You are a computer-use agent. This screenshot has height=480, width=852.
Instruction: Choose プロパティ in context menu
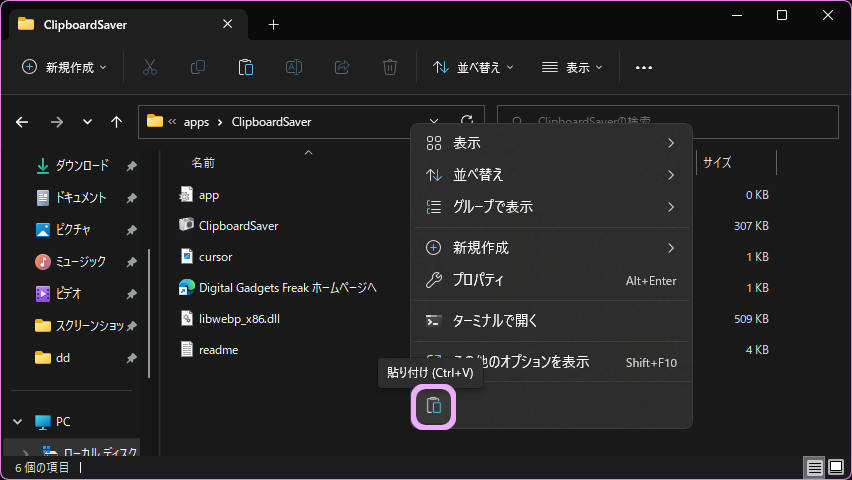(x=552, y=280)
